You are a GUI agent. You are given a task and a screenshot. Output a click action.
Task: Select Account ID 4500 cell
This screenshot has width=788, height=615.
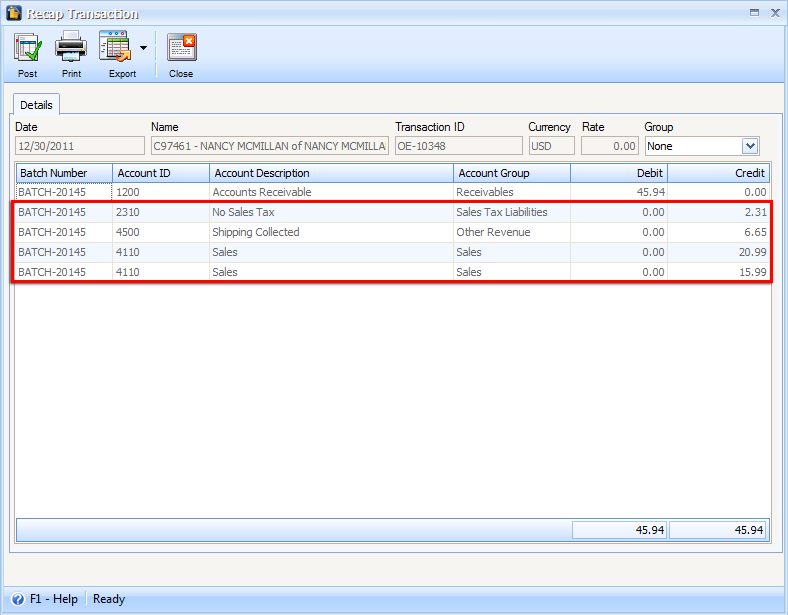pyautogui.click(x=161, y=232)
